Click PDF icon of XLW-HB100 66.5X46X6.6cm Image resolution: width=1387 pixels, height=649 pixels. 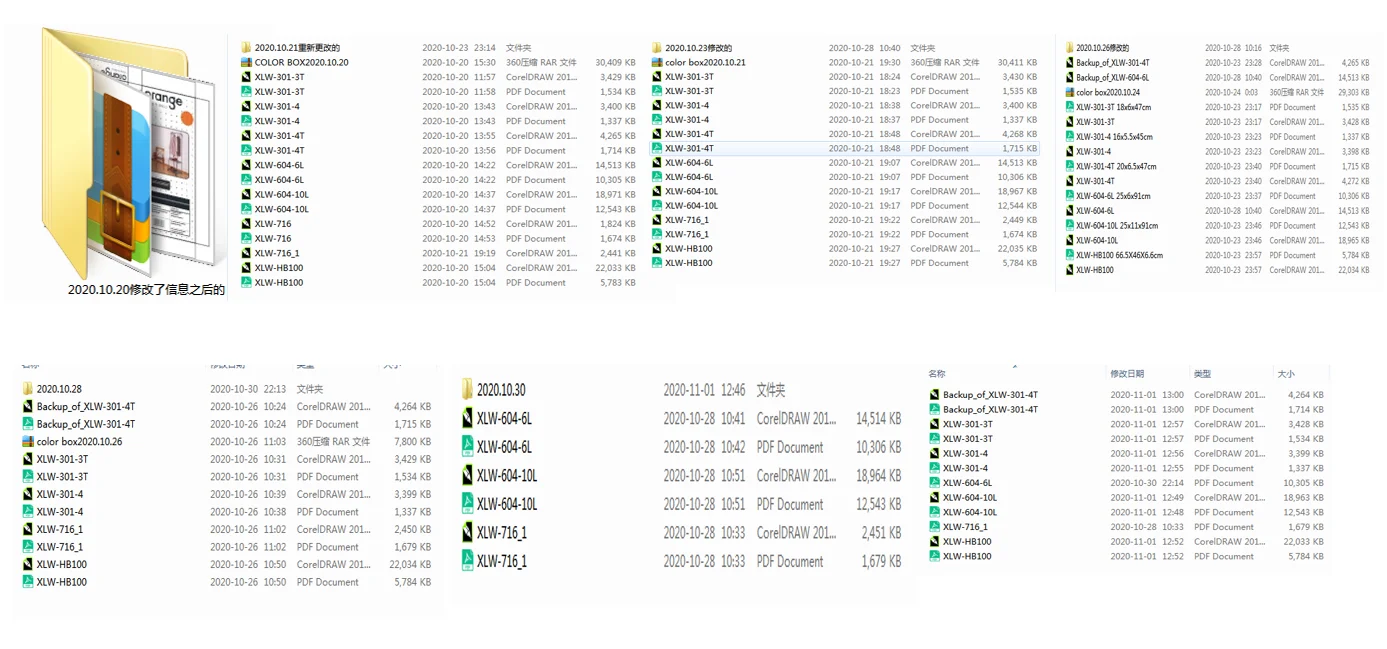pyautogui.click(x=1069, y=255)
